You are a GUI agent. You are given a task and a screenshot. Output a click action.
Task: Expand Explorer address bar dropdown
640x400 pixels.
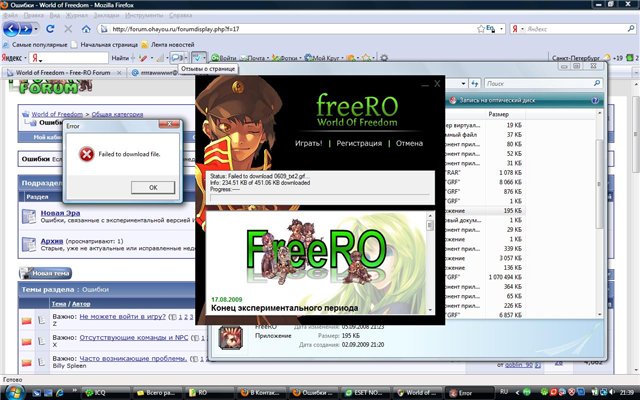pos(463,83)
